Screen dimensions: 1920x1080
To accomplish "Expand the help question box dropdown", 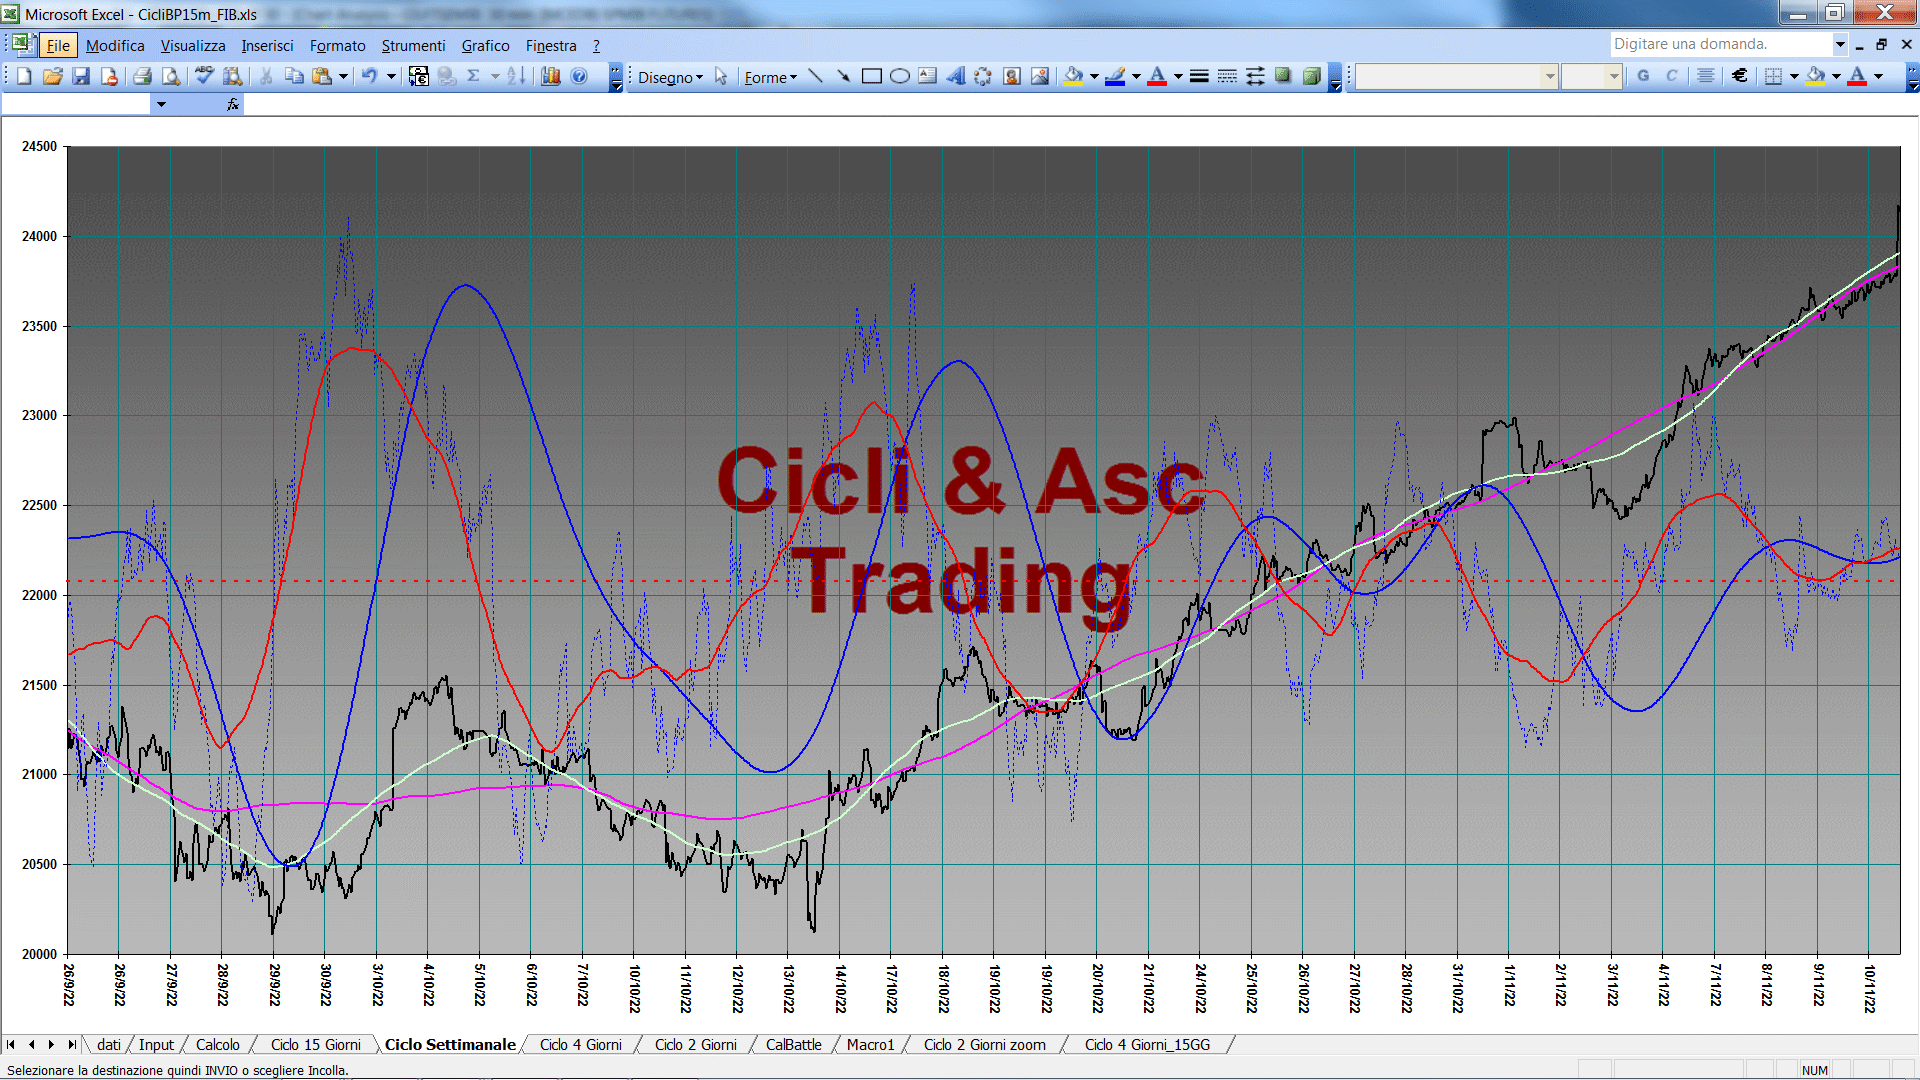I will (1839, 44).
